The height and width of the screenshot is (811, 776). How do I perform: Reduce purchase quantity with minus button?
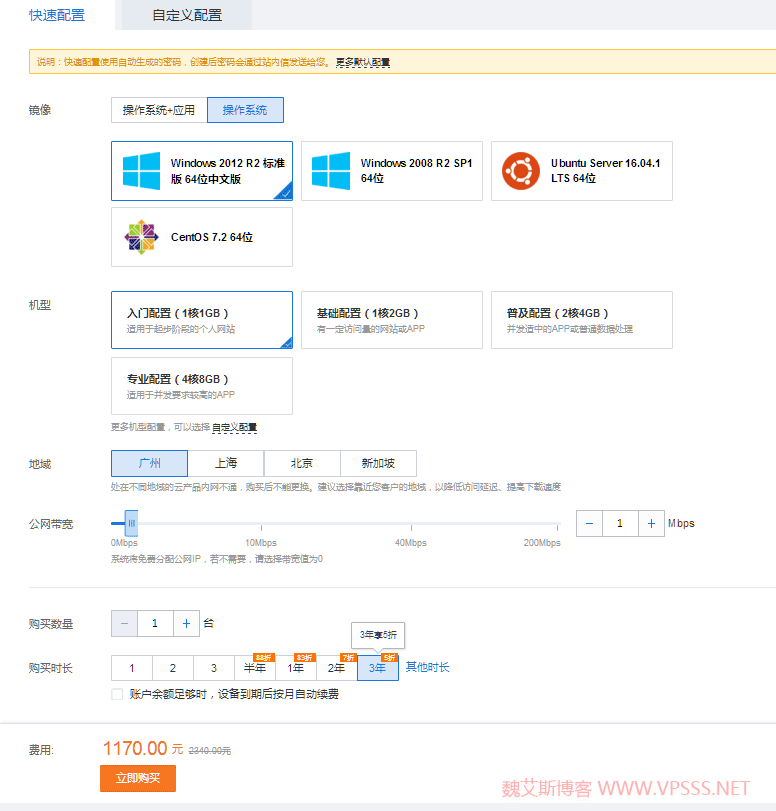tap(124, 623)
